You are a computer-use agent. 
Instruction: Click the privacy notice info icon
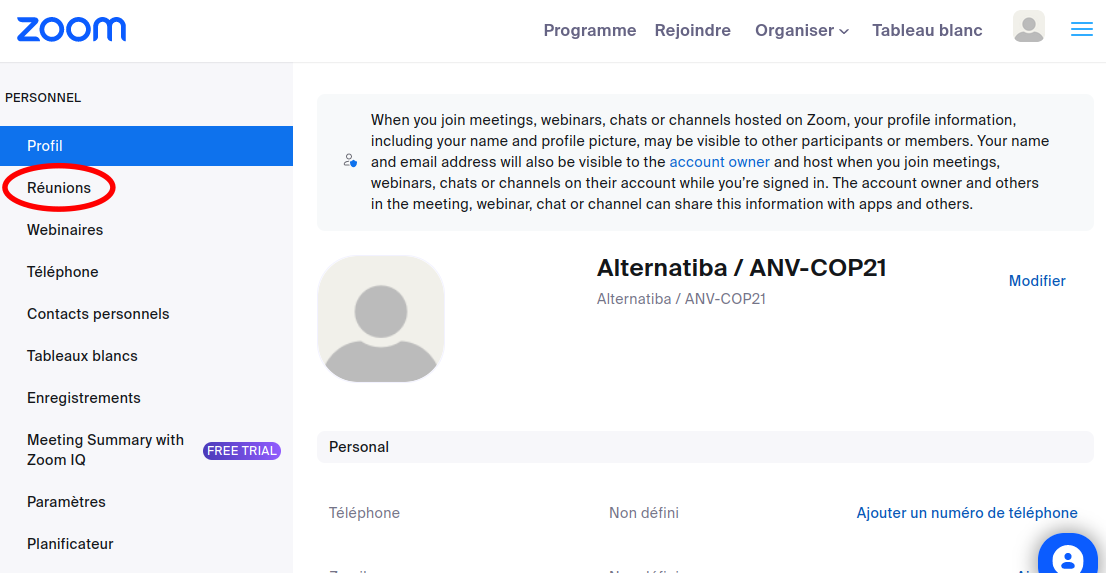coord(350,161)
